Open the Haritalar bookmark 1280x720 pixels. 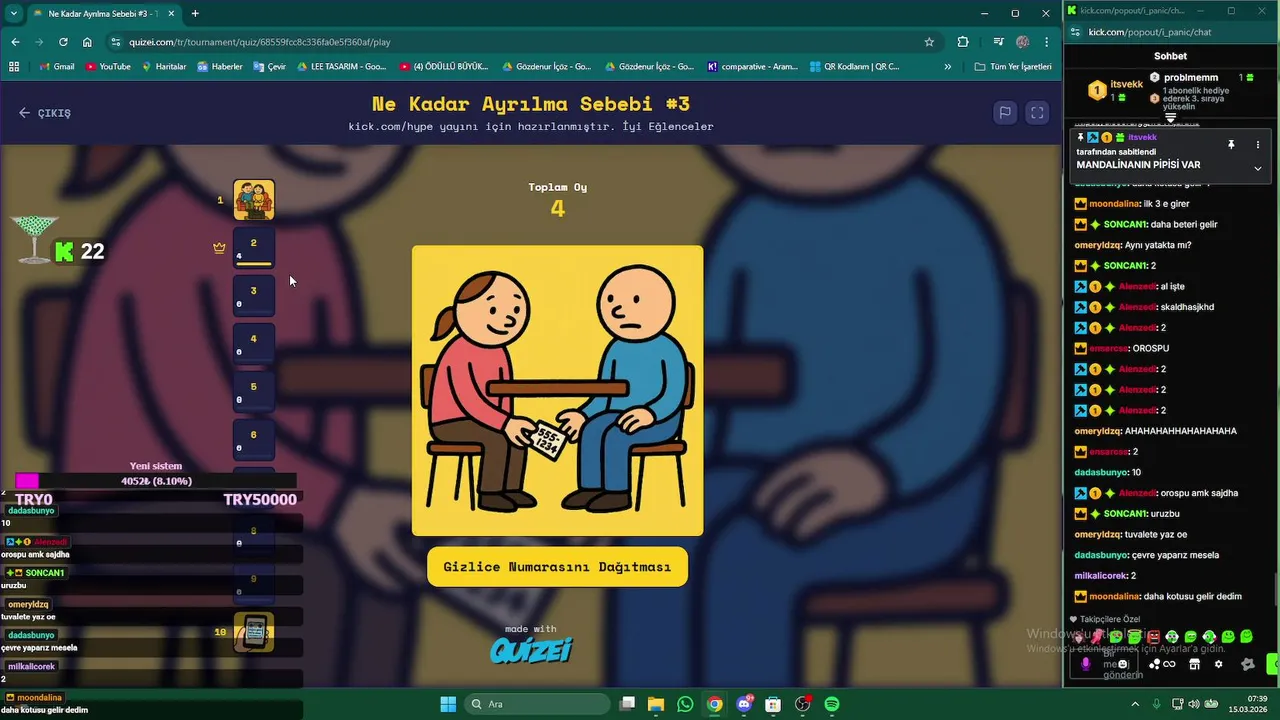pos(164,67)
